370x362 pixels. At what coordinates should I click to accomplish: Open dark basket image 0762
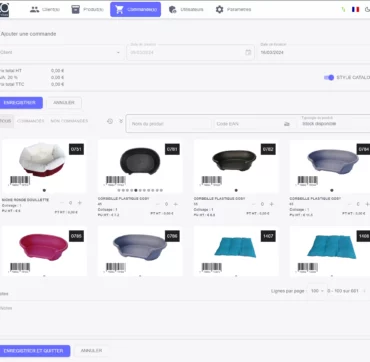point(234,160)
